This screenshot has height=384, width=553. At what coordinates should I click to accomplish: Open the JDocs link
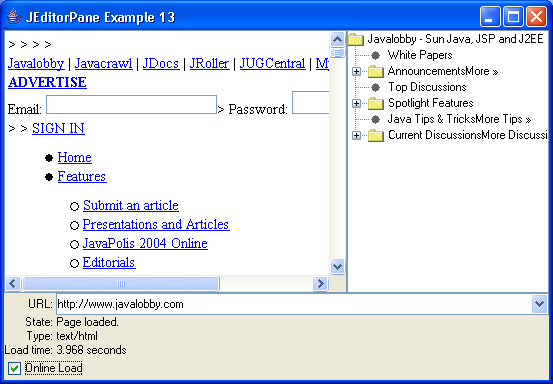tap(161, 63)
